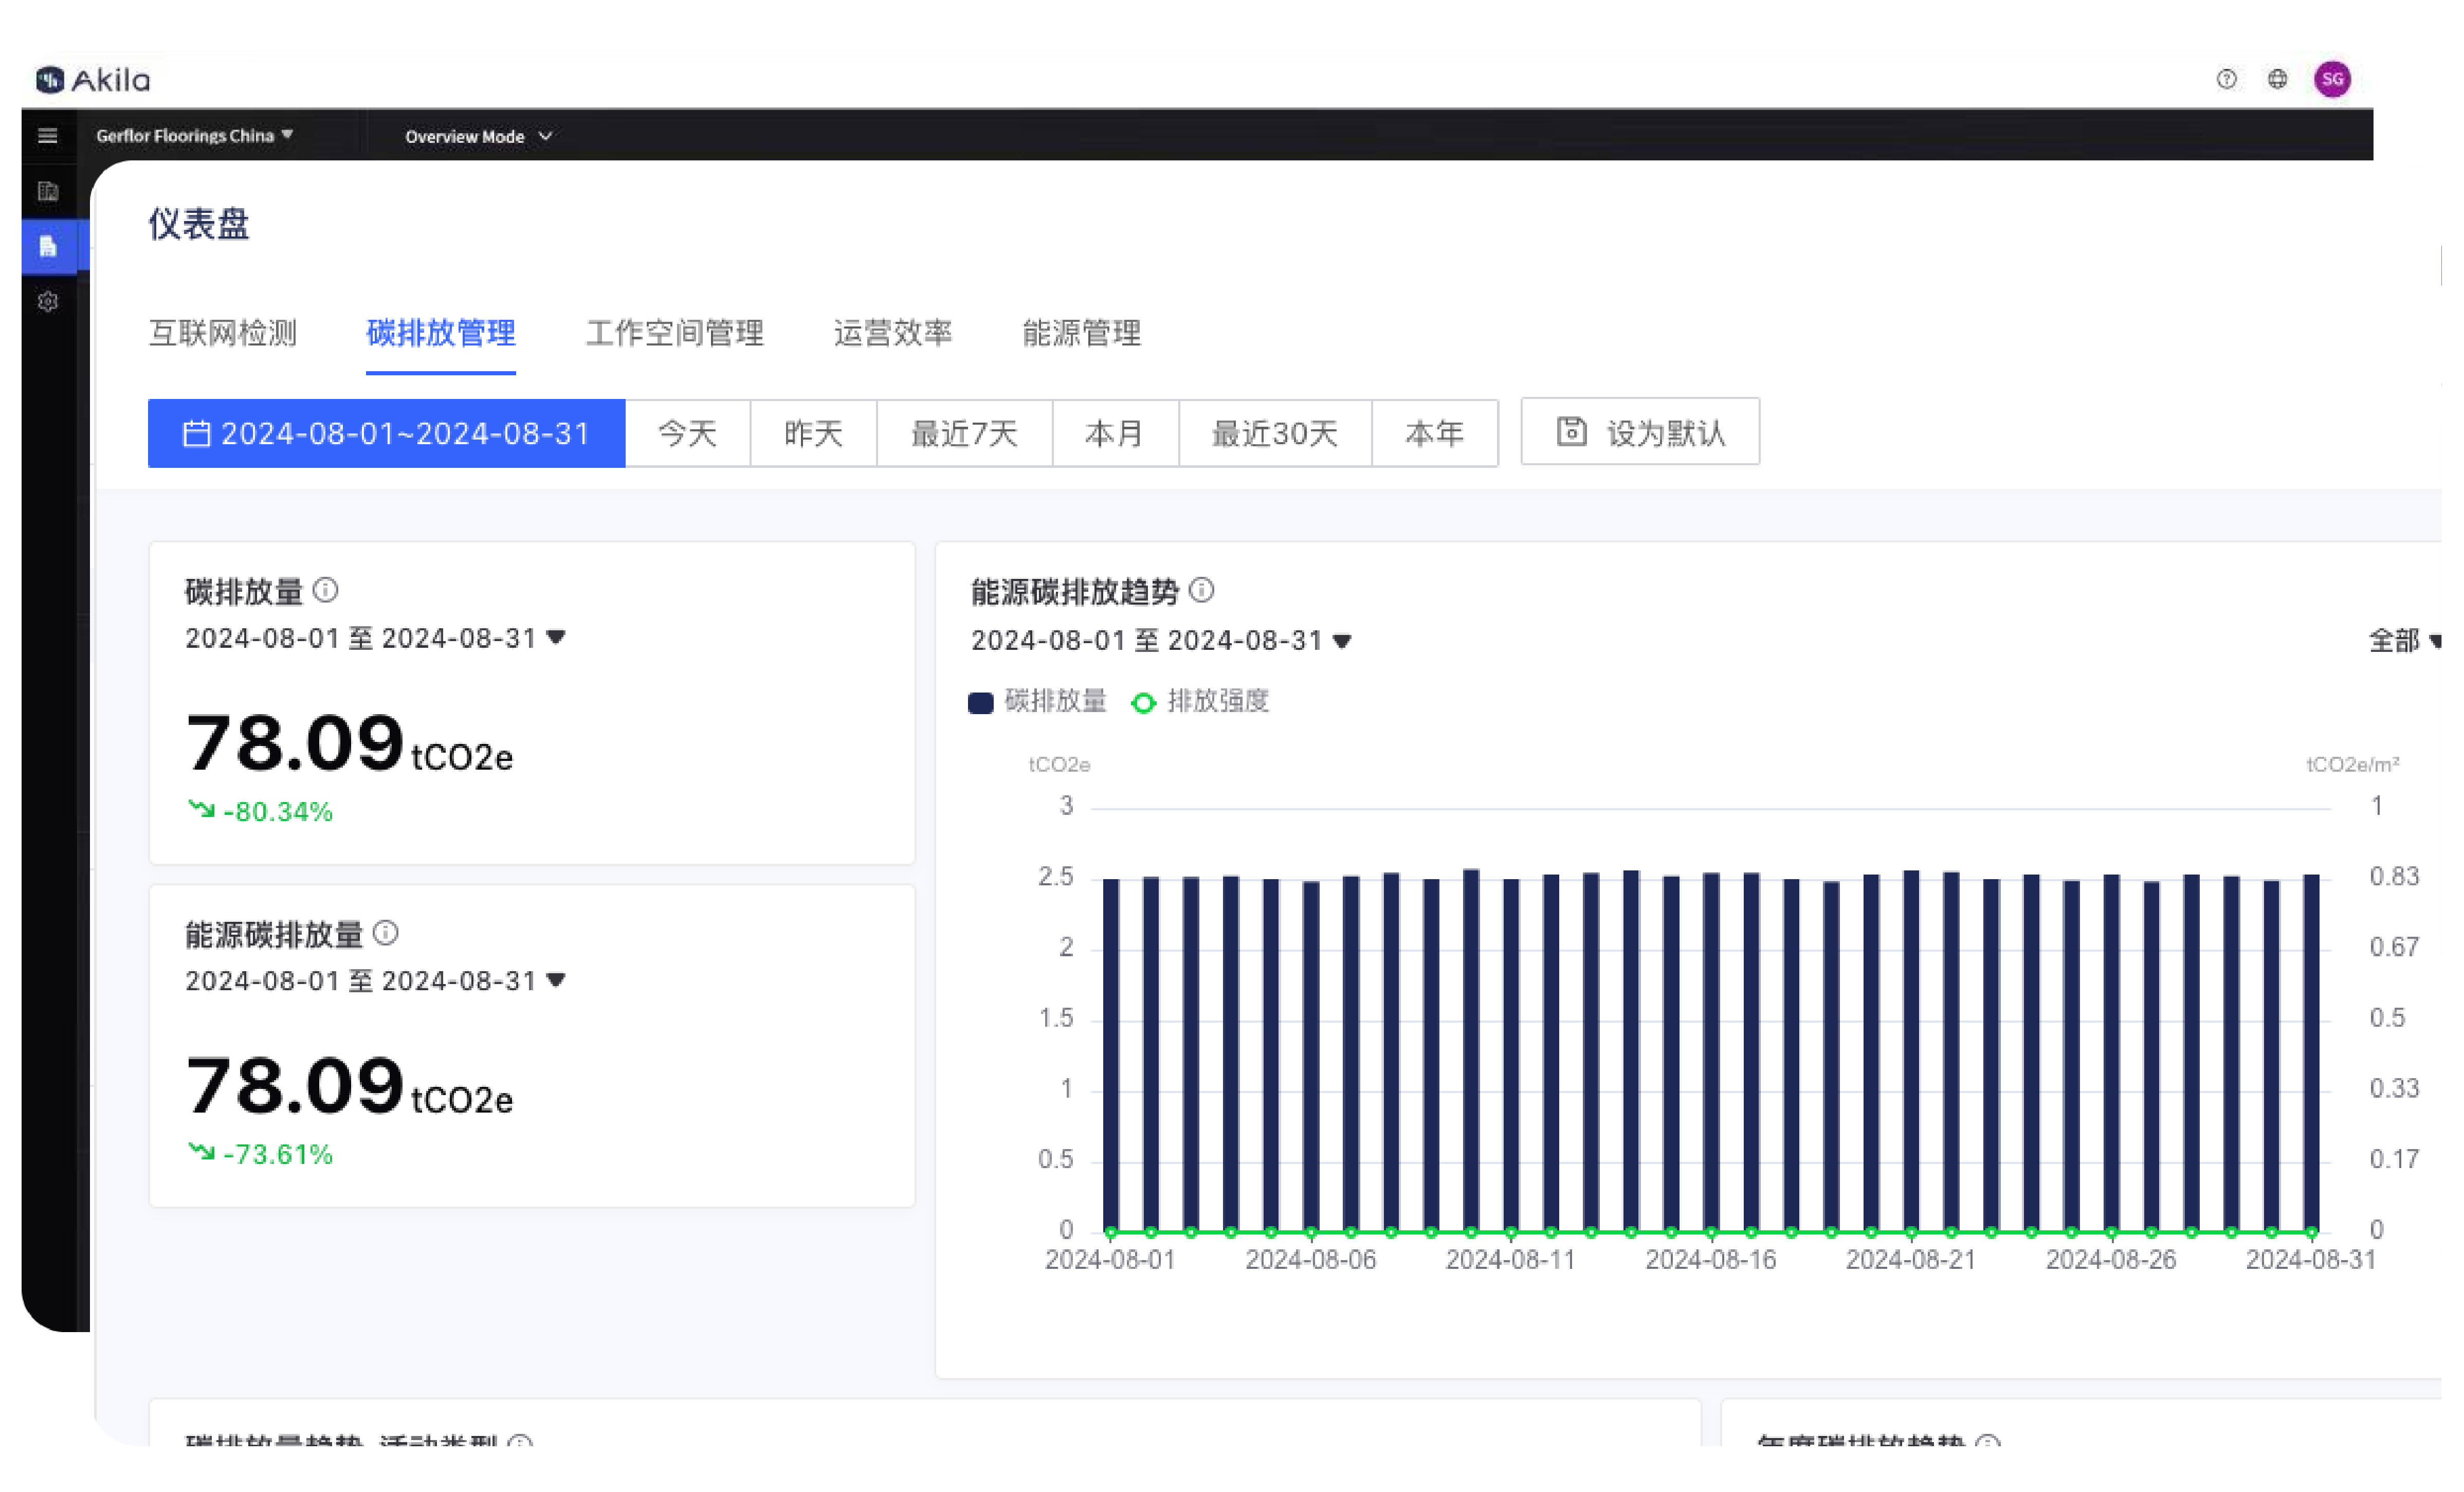Expand the Gerflor Floorings China dropdown

196,136
